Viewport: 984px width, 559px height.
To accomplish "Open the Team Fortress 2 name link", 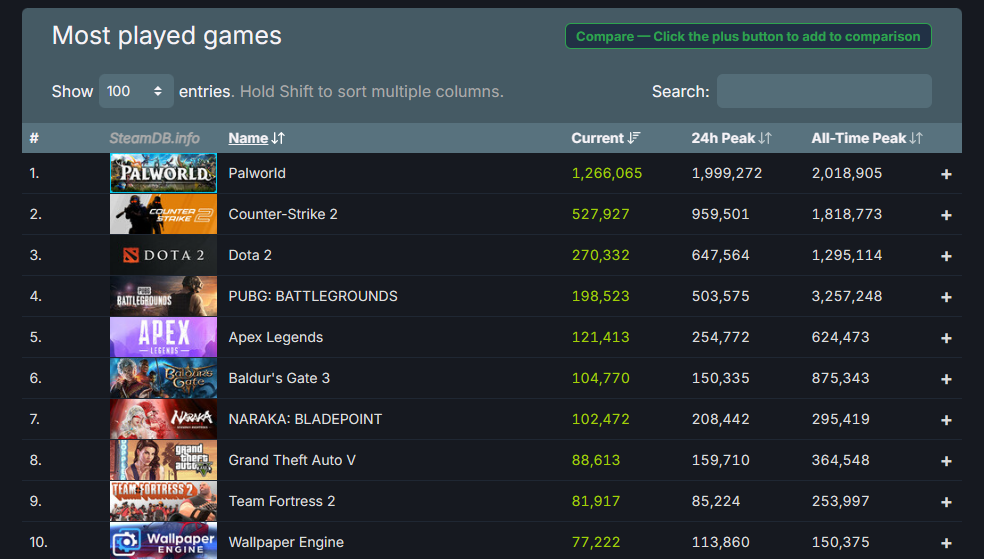I will pyautogui.click(x=282, y=501).
